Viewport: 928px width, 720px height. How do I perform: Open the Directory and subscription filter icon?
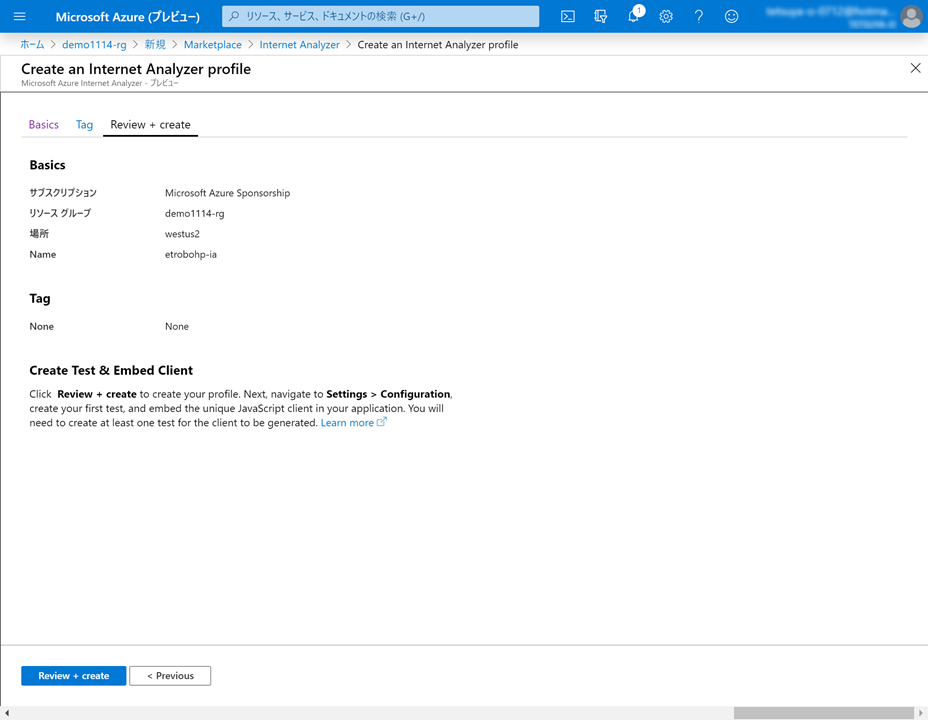(x=601, y=17)
